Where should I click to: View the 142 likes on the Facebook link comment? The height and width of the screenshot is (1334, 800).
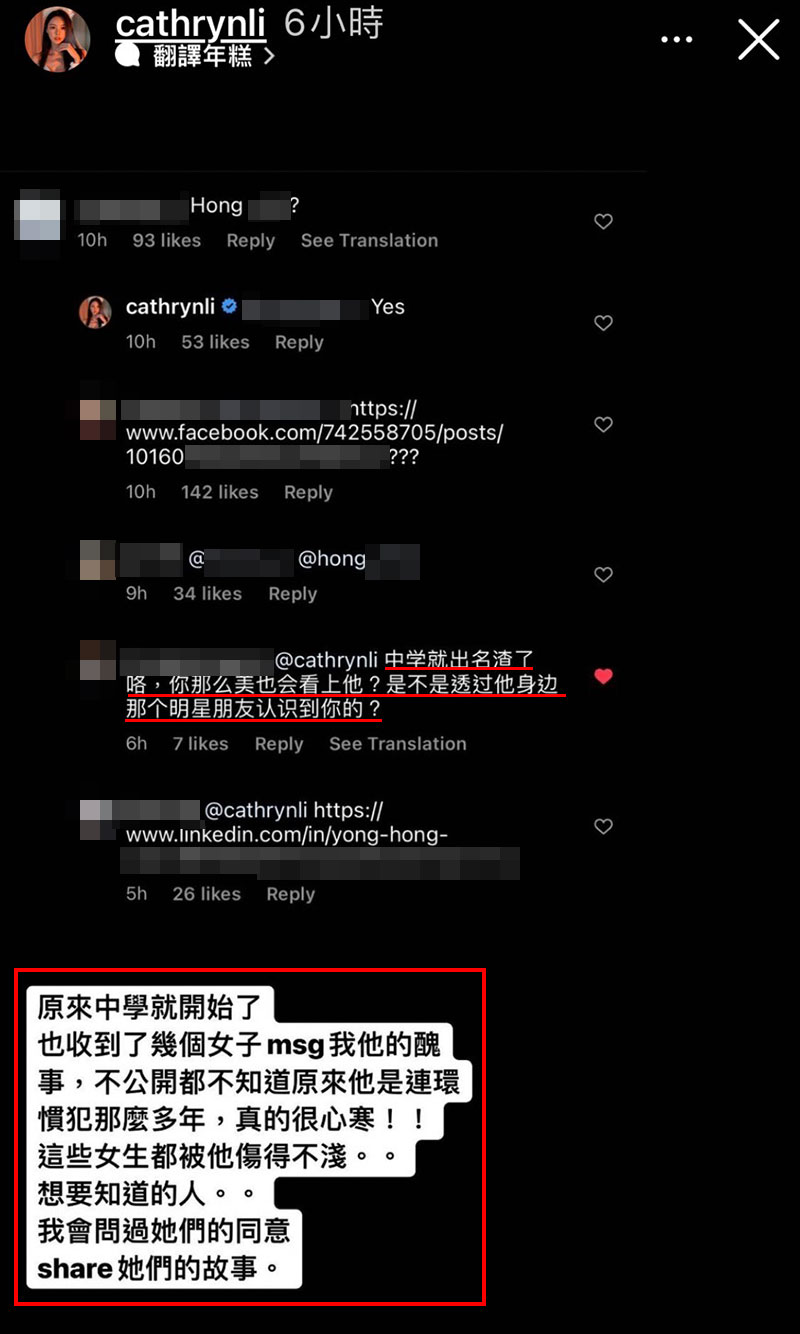click(219, 492)
